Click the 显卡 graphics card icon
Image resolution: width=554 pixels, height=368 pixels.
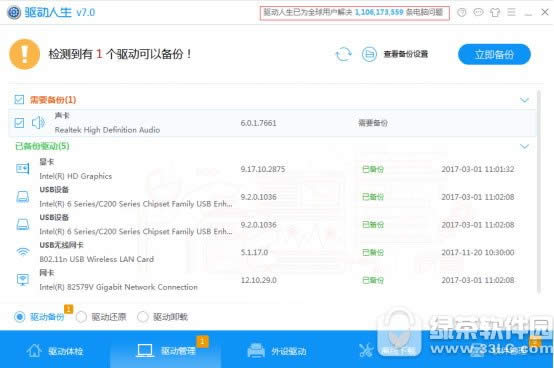[x=23, y=169]
